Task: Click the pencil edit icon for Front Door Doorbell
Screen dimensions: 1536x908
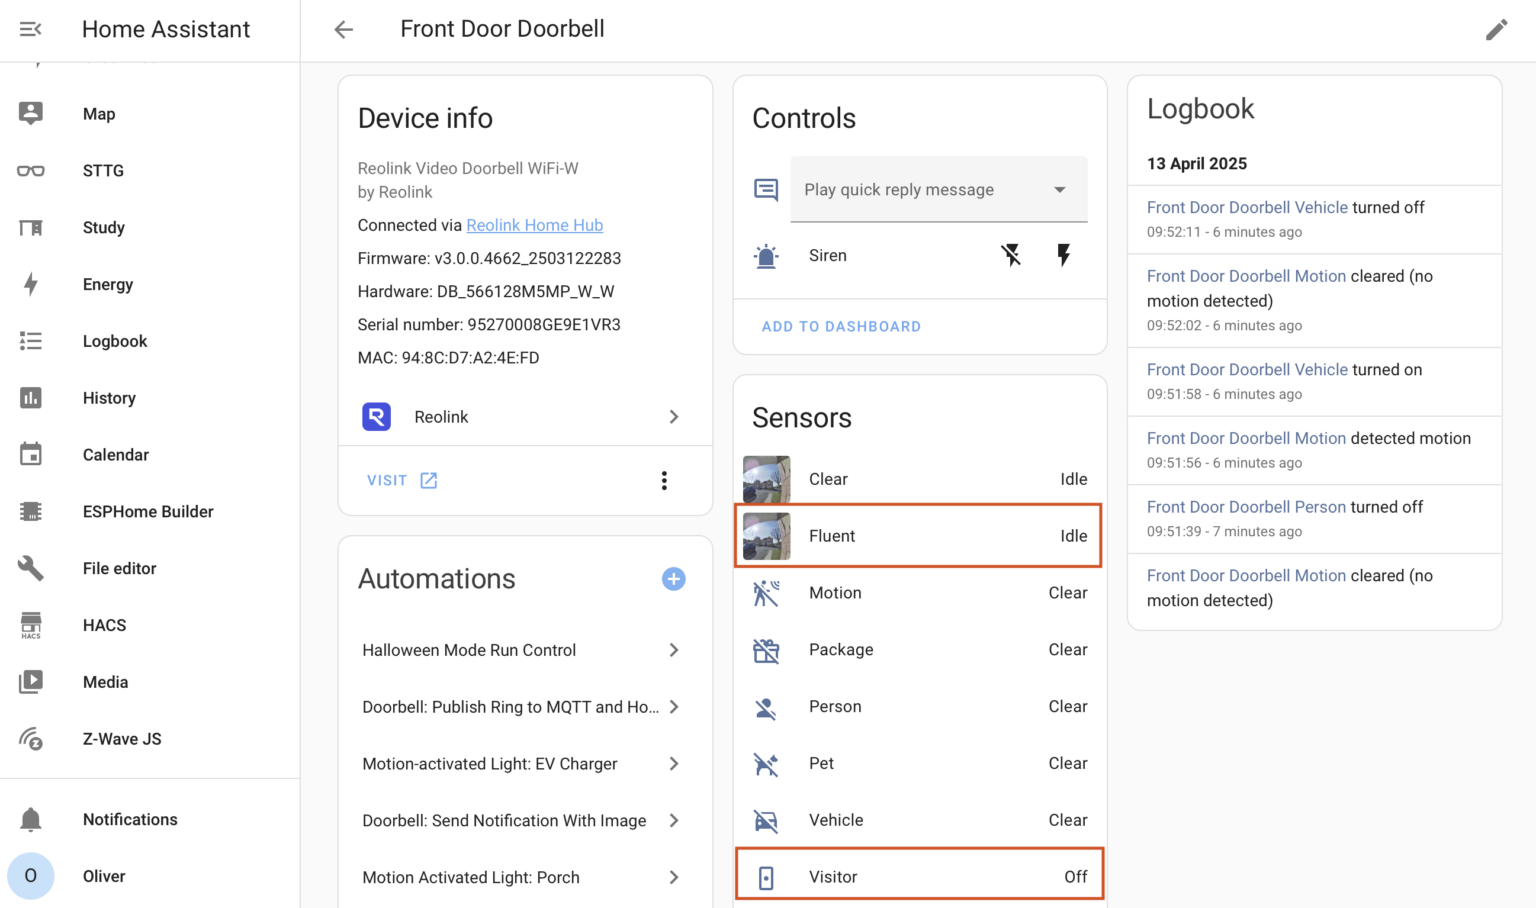Action: (x=1496, y=30)
